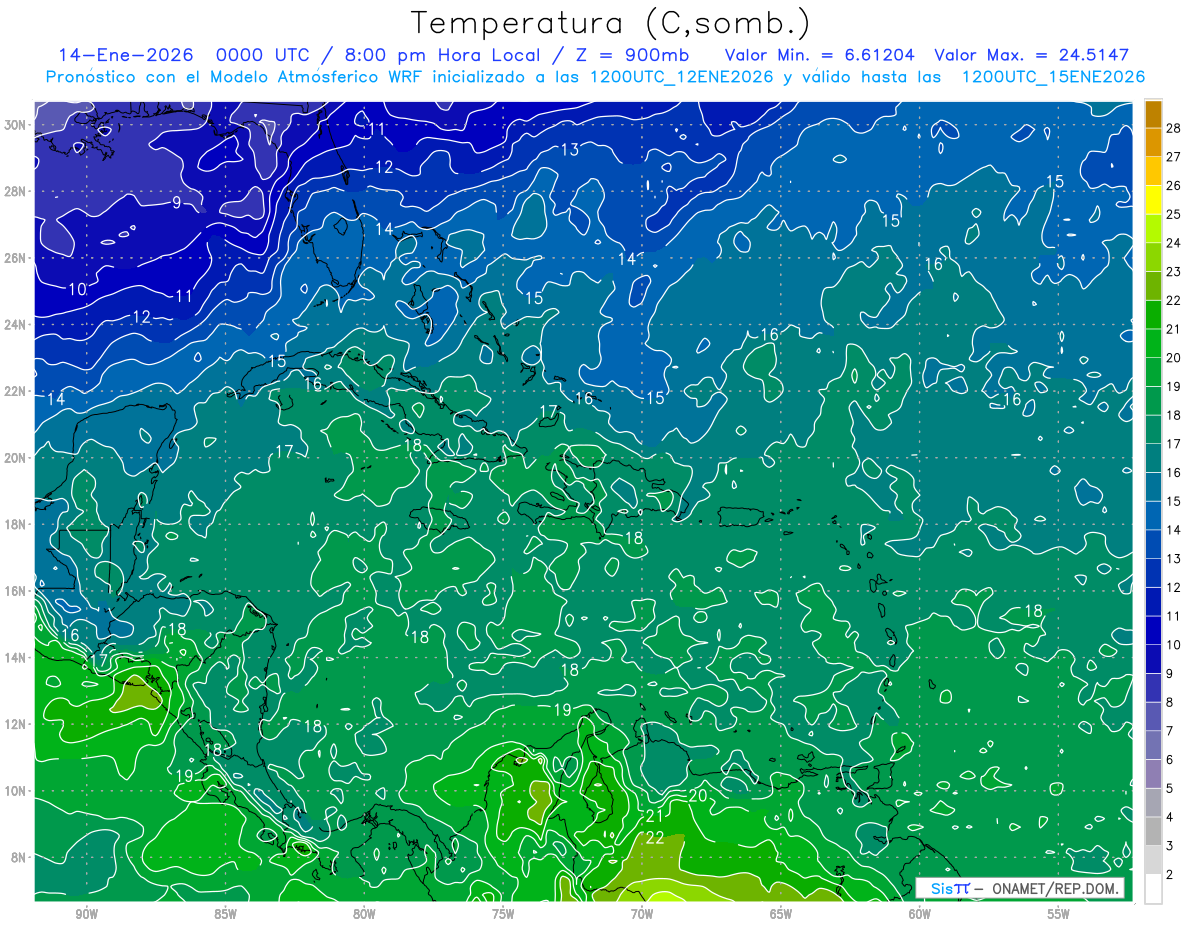This screenshot has height=927, width=1200.
Task: Click the colorbar label '28'
Action: [1174, 127]
